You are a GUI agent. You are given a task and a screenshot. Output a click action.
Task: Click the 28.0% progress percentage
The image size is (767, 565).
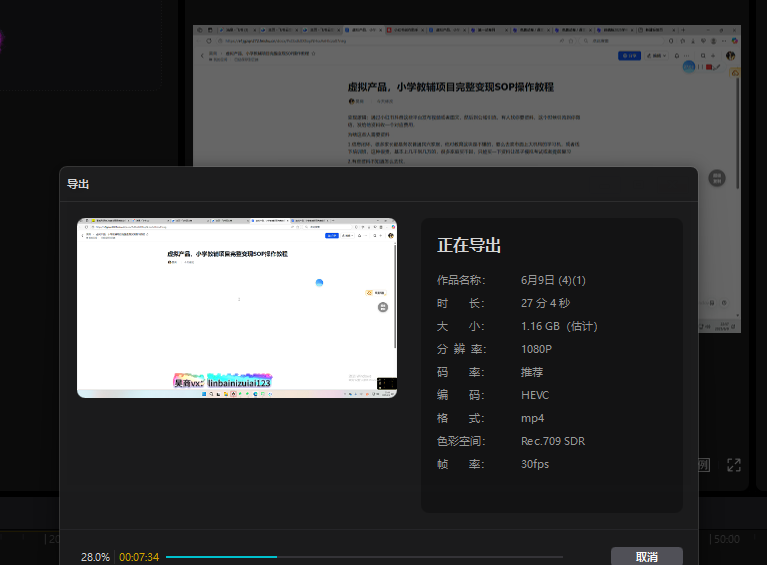click(95, 557)
